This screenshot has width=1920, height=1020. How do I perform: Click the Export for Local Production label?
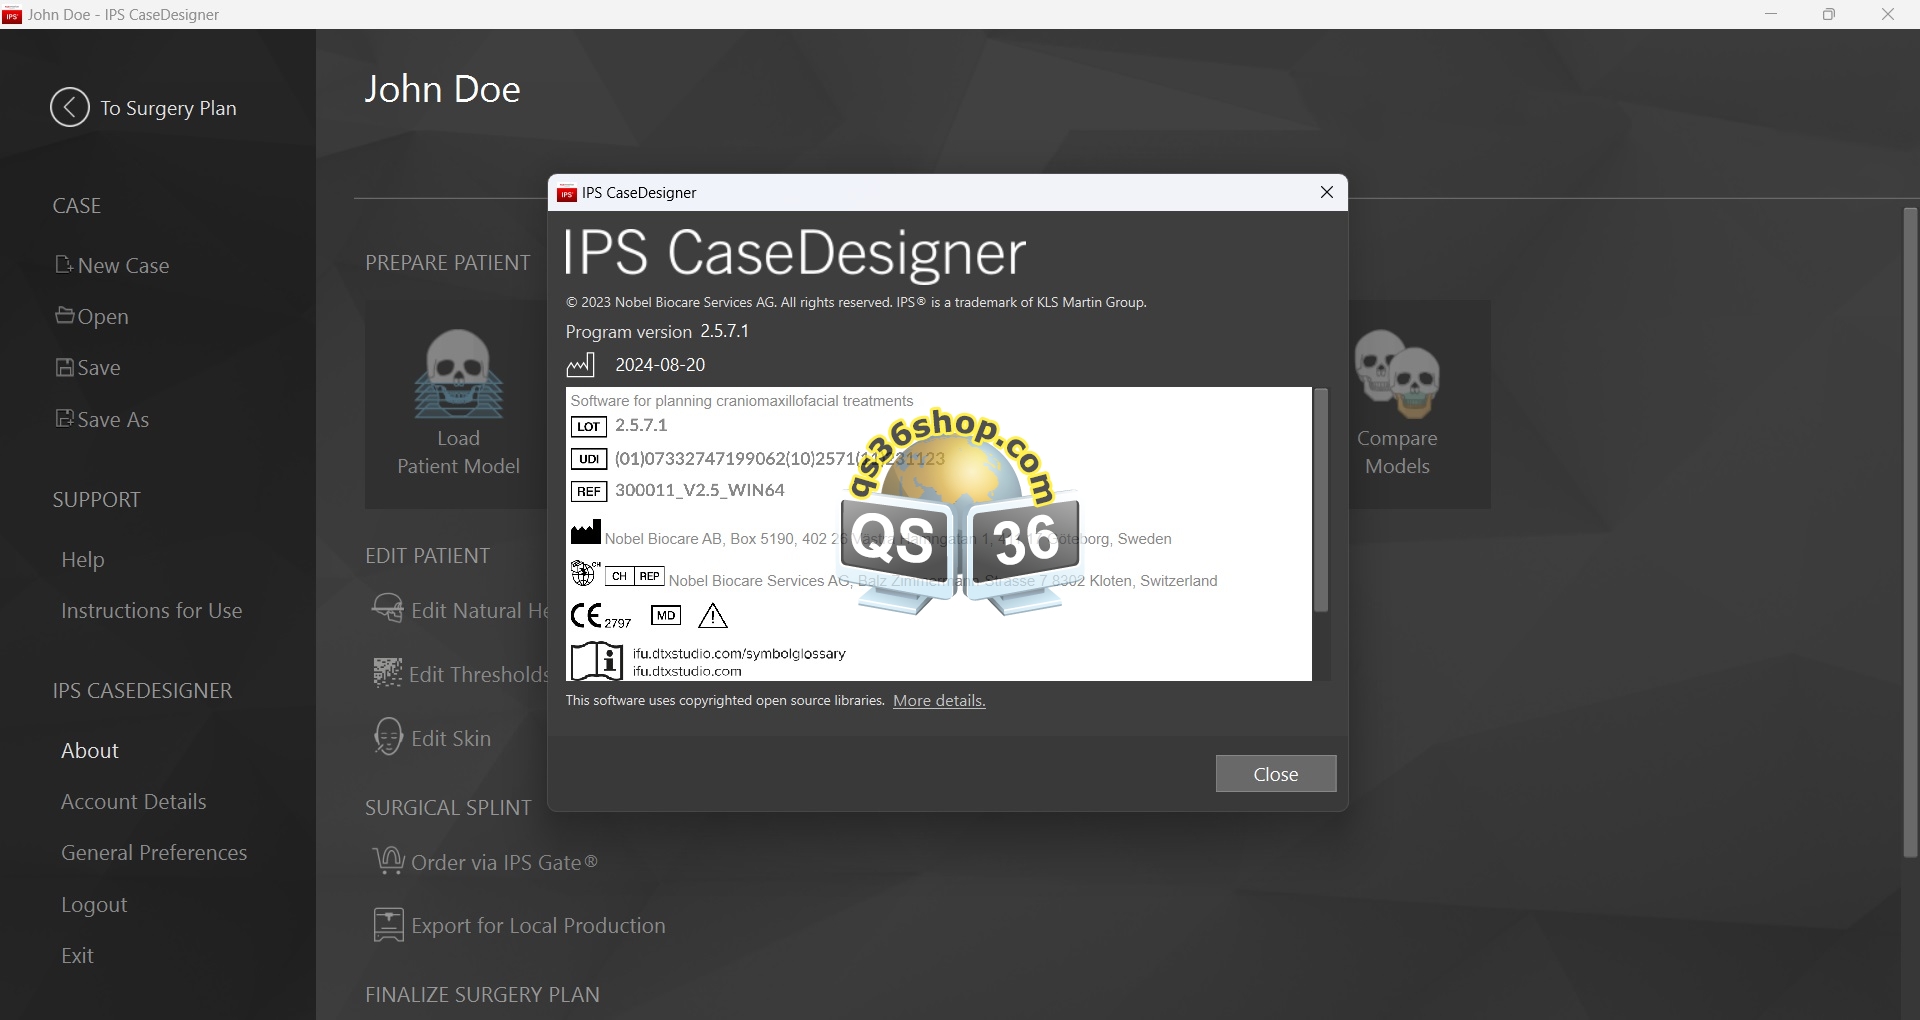click(538, 925)
